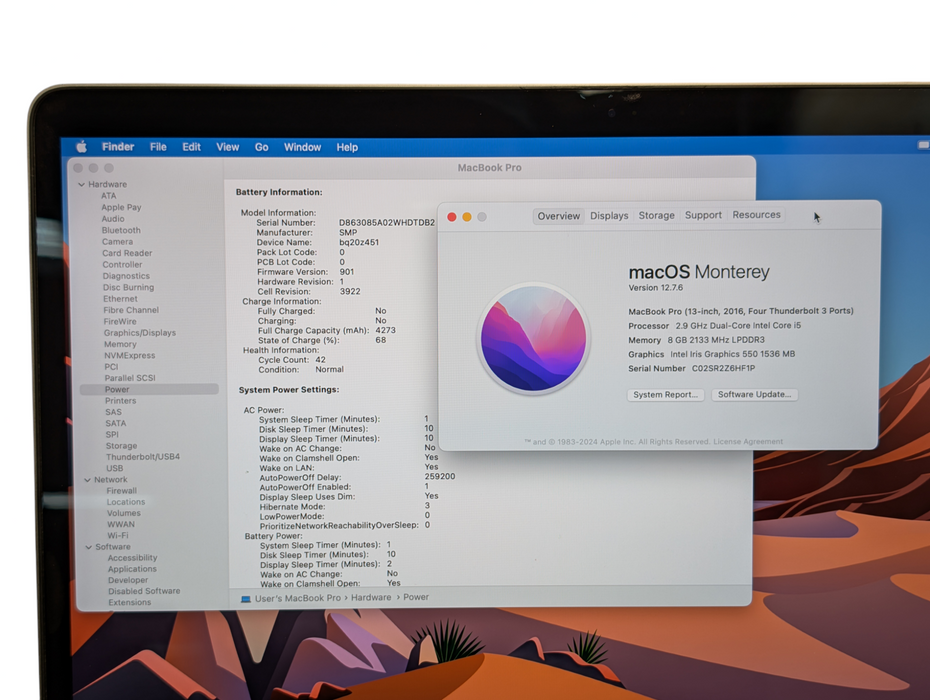Screen dimensions: 930x700
Task: Open the Edit menu
Action: click(x=192, y=147)
